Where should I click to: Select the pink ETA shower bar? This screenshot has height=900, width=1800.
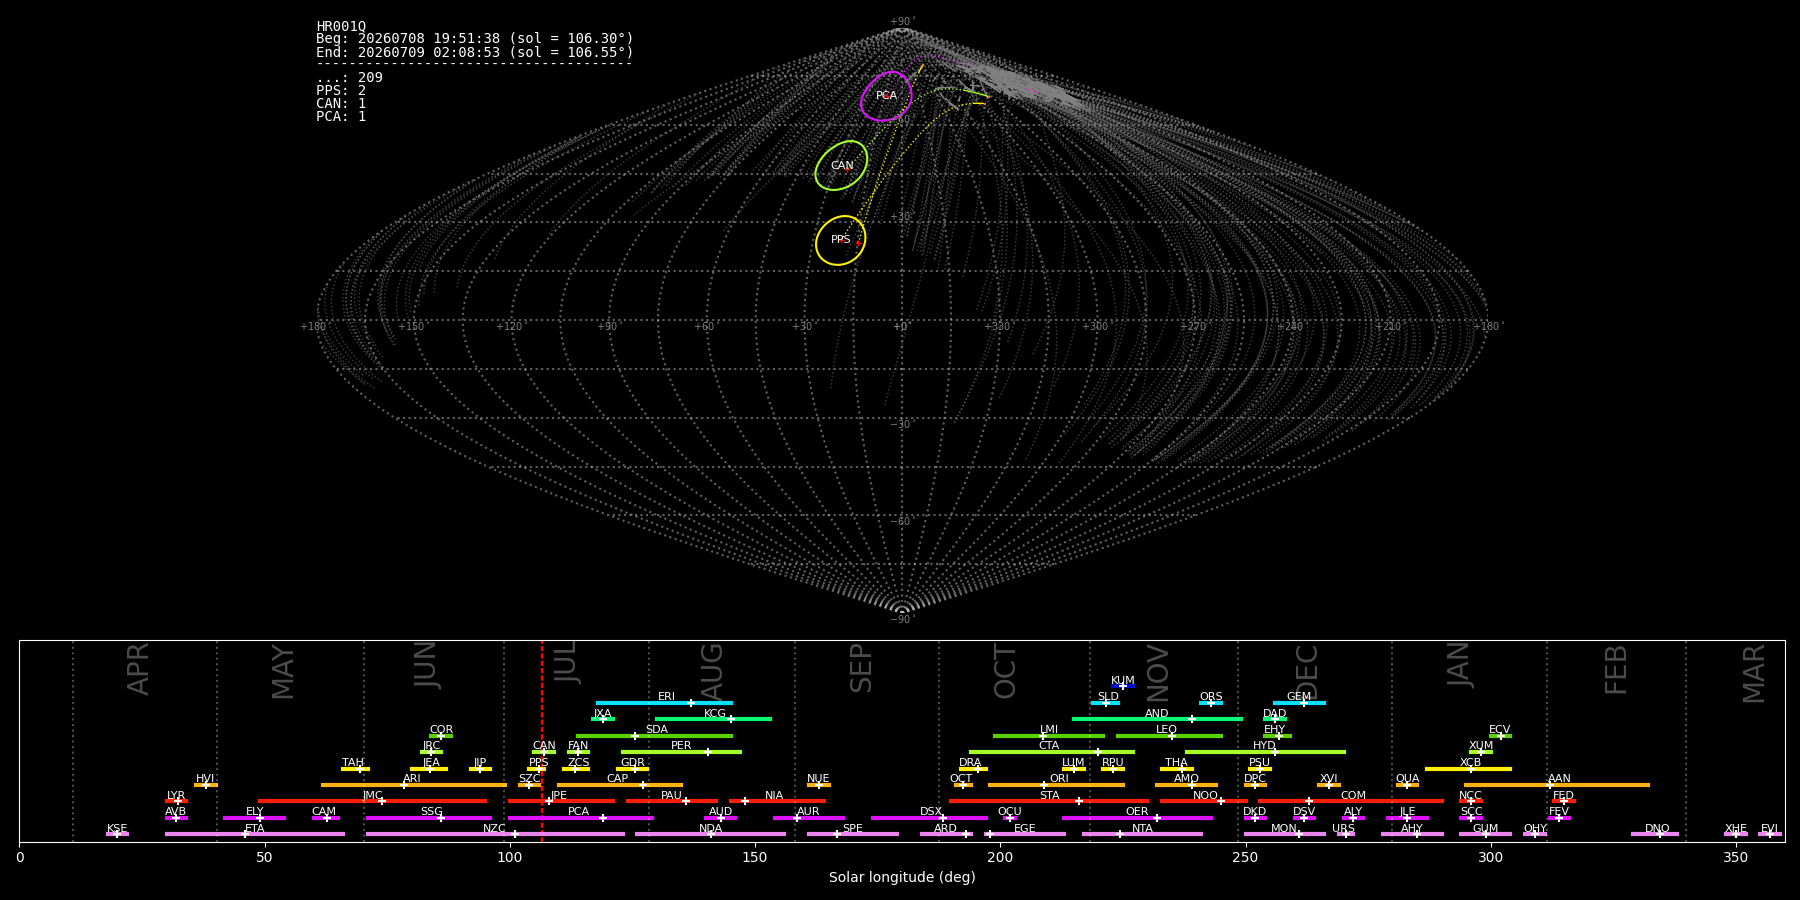click(x=255, y=834)
